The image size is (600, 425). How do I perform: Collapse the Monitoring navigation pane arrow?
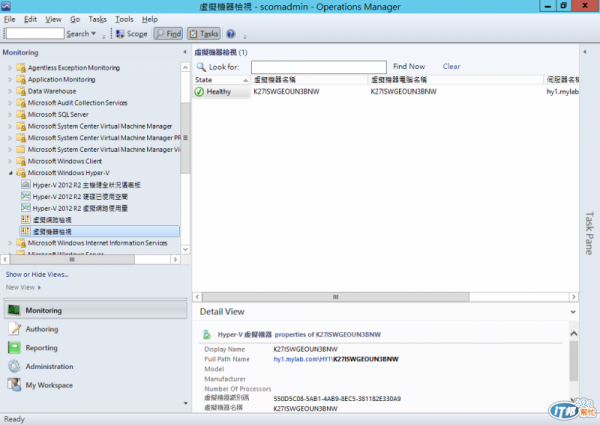click(x=185, y=52)
